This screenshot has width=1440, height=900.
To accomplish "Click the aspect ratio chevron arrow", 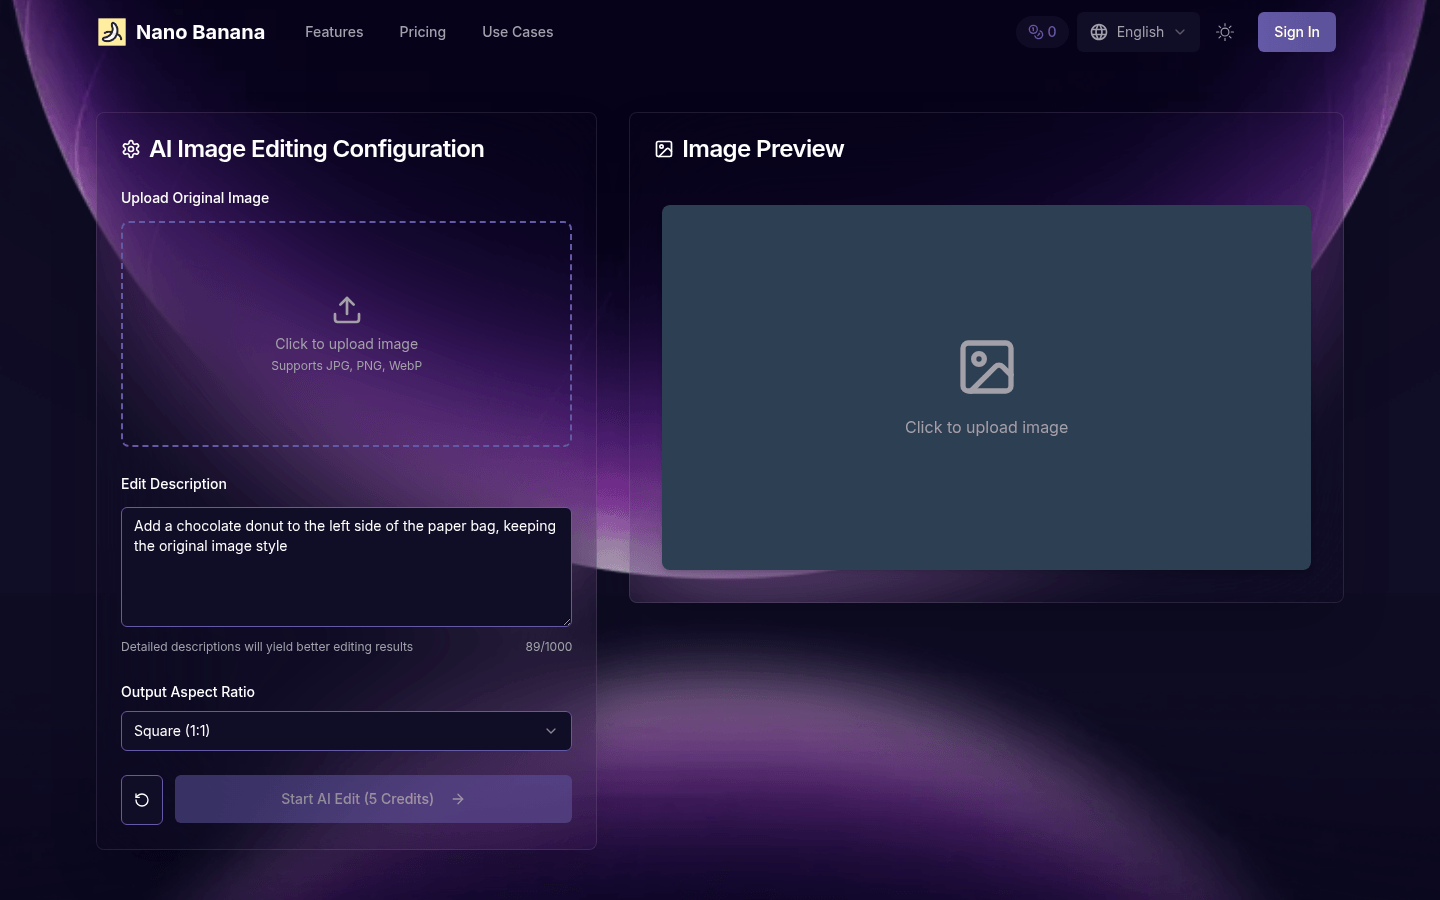I will (x=551, y=731).
